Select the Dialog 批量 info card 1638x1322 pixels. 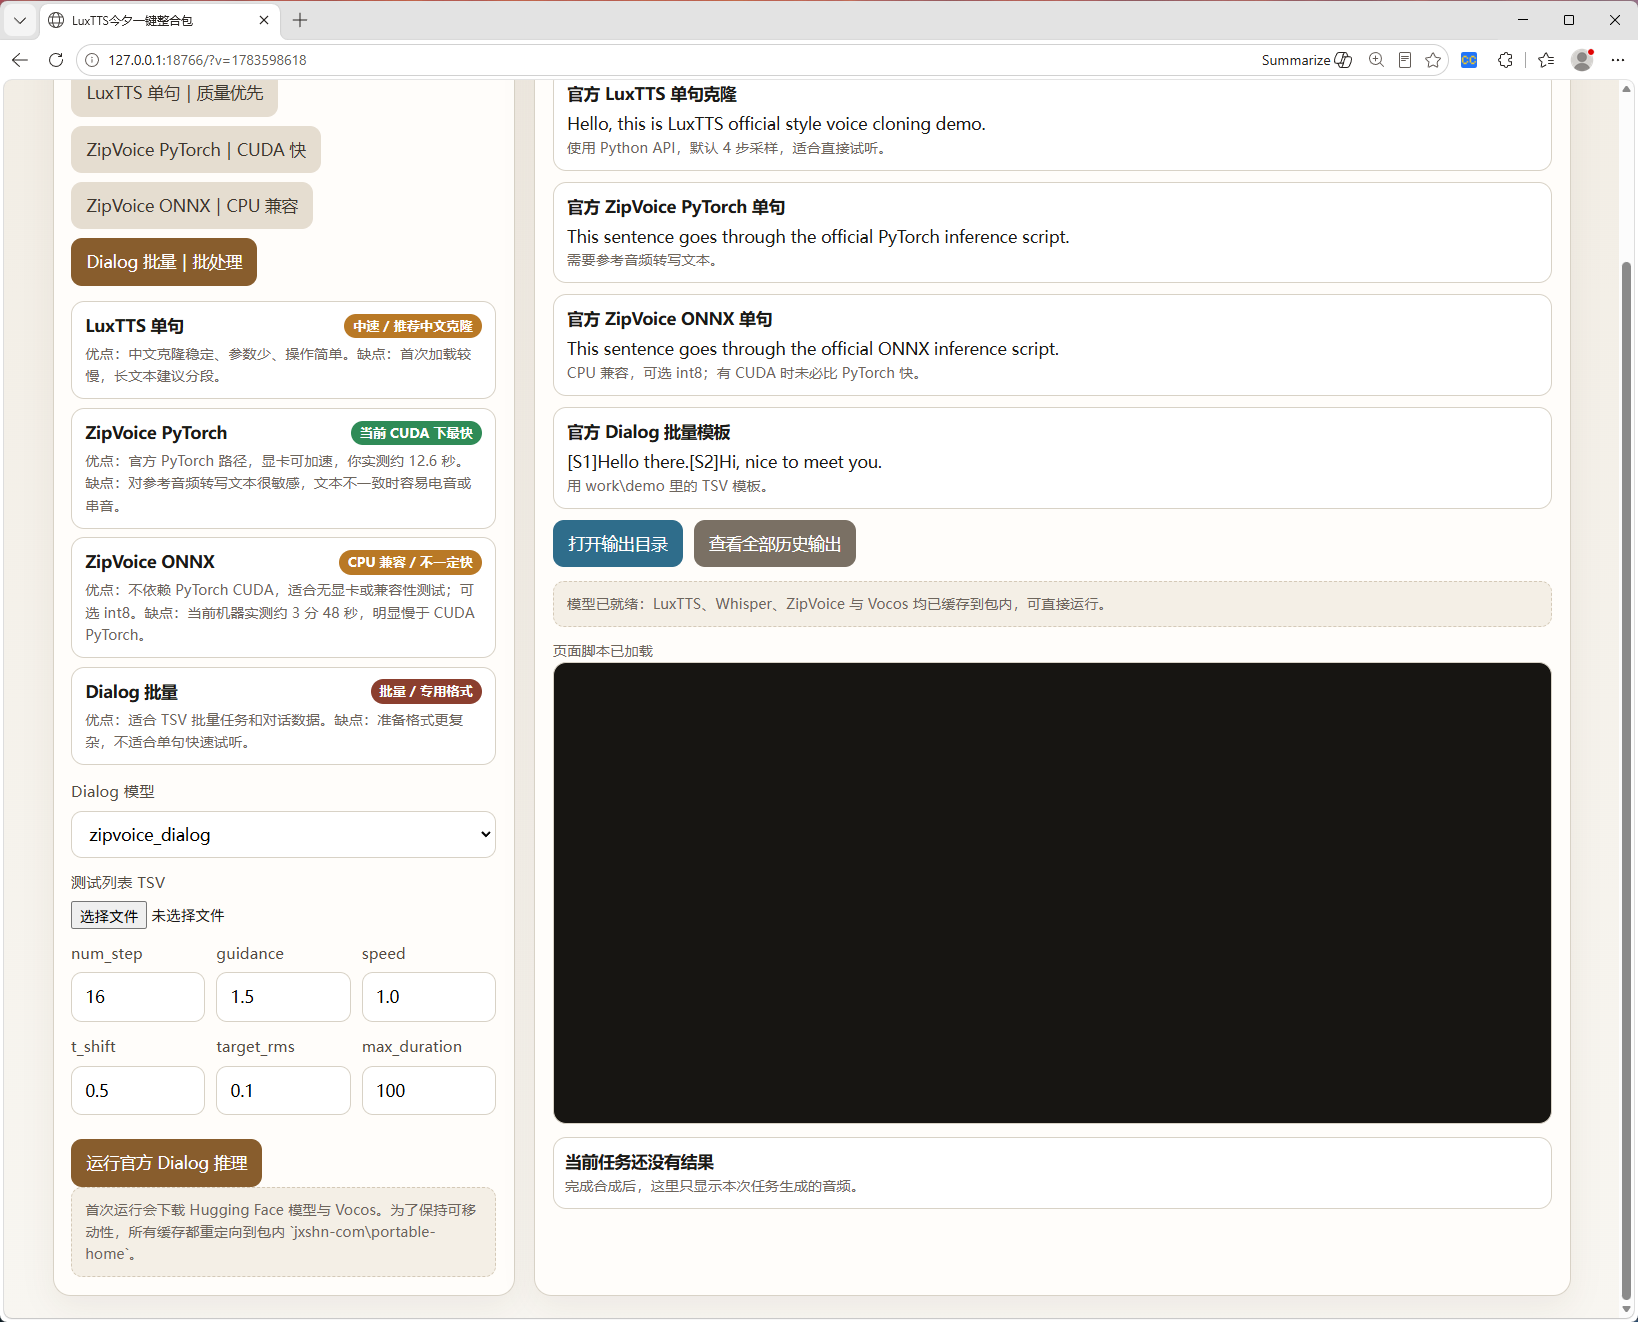283,716
